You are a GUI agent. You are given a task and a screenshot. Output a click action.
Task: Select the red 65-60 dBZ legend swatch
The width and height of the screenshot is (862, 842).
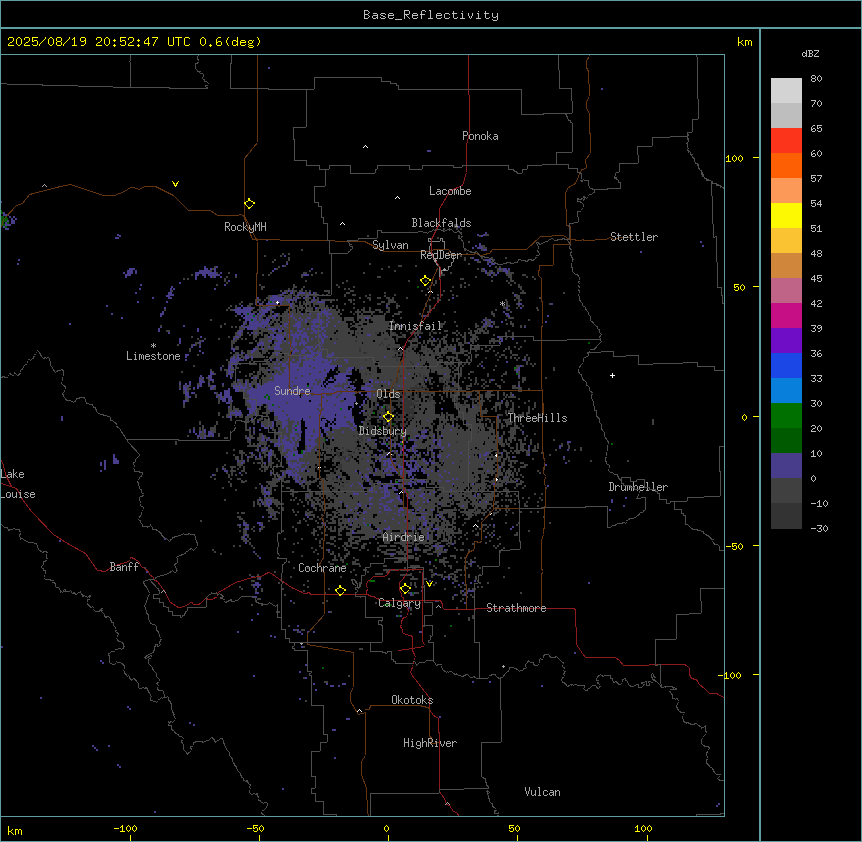point(786,141)
